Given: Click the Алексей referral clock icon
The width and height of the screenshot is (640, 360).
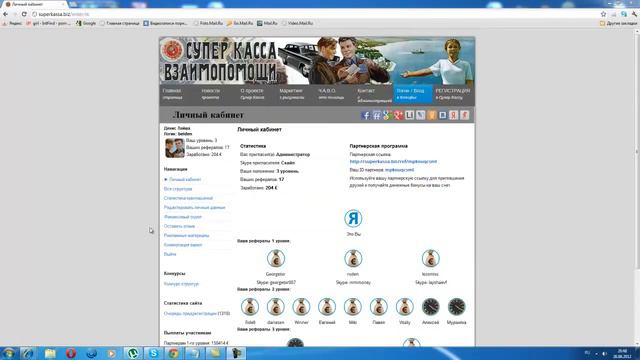Looking at the screenshot, I should 431,307.
